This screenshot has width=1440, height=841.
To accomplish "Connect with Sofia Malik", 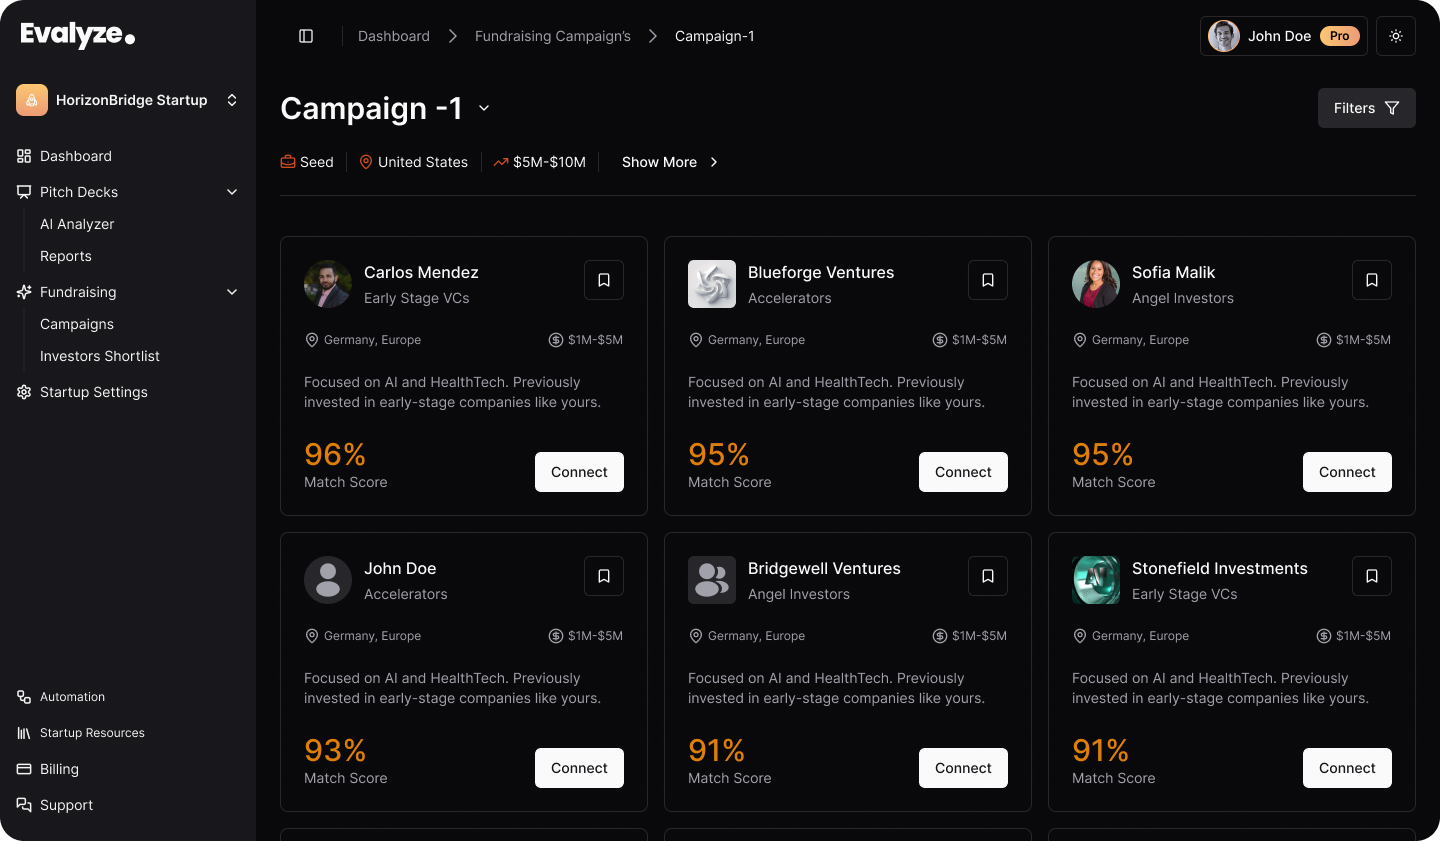I will click(x=1347, y=472).
